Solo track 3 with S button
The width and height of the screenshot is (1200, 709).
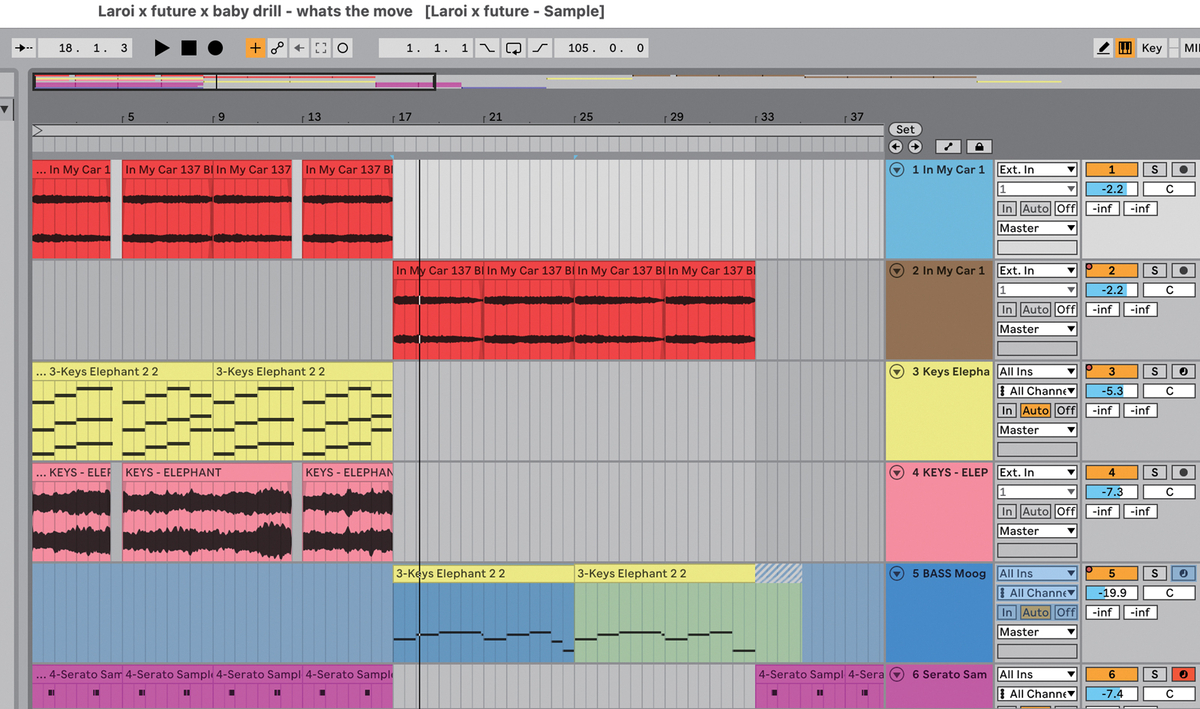[1155, 372]
